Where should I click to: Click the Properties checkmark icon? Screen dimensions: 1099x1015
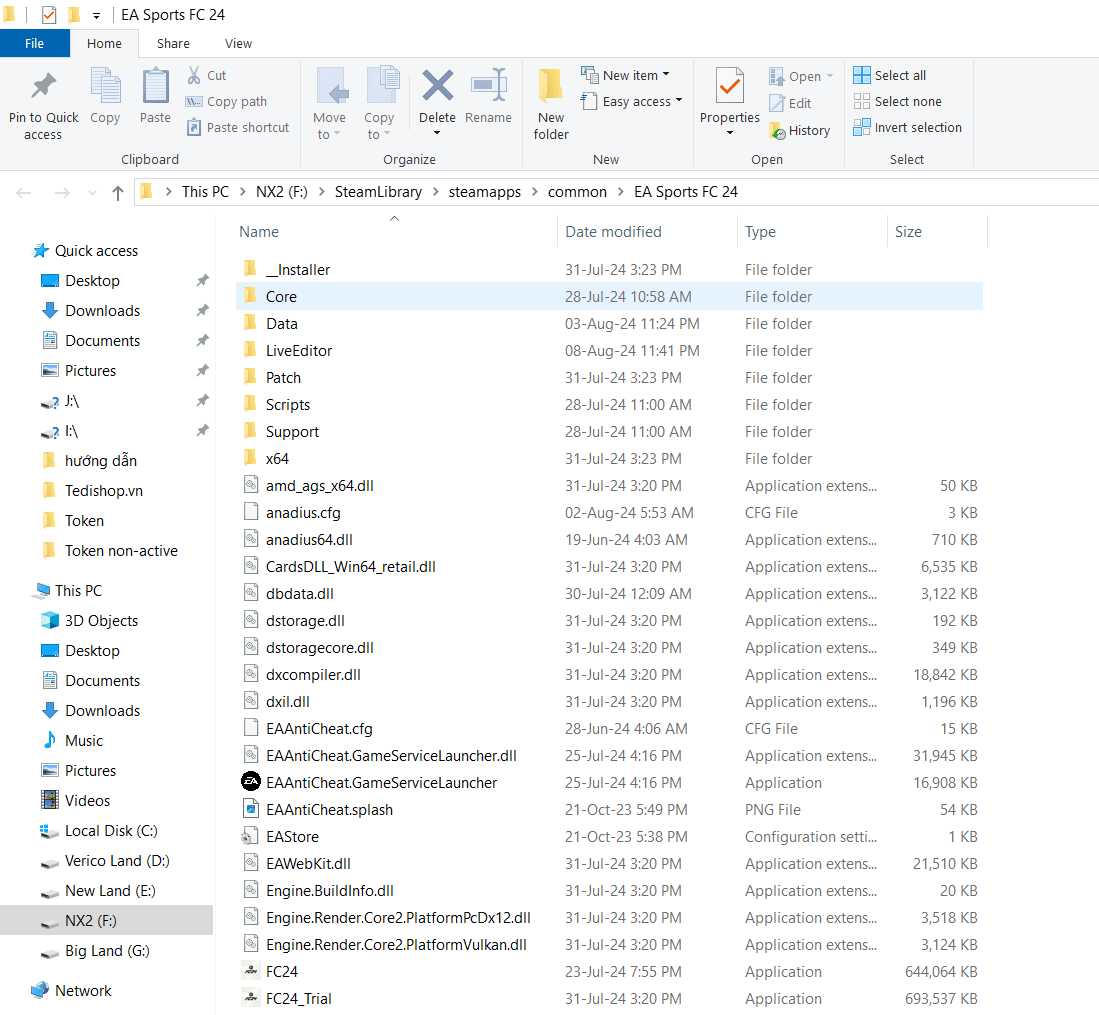730,86
